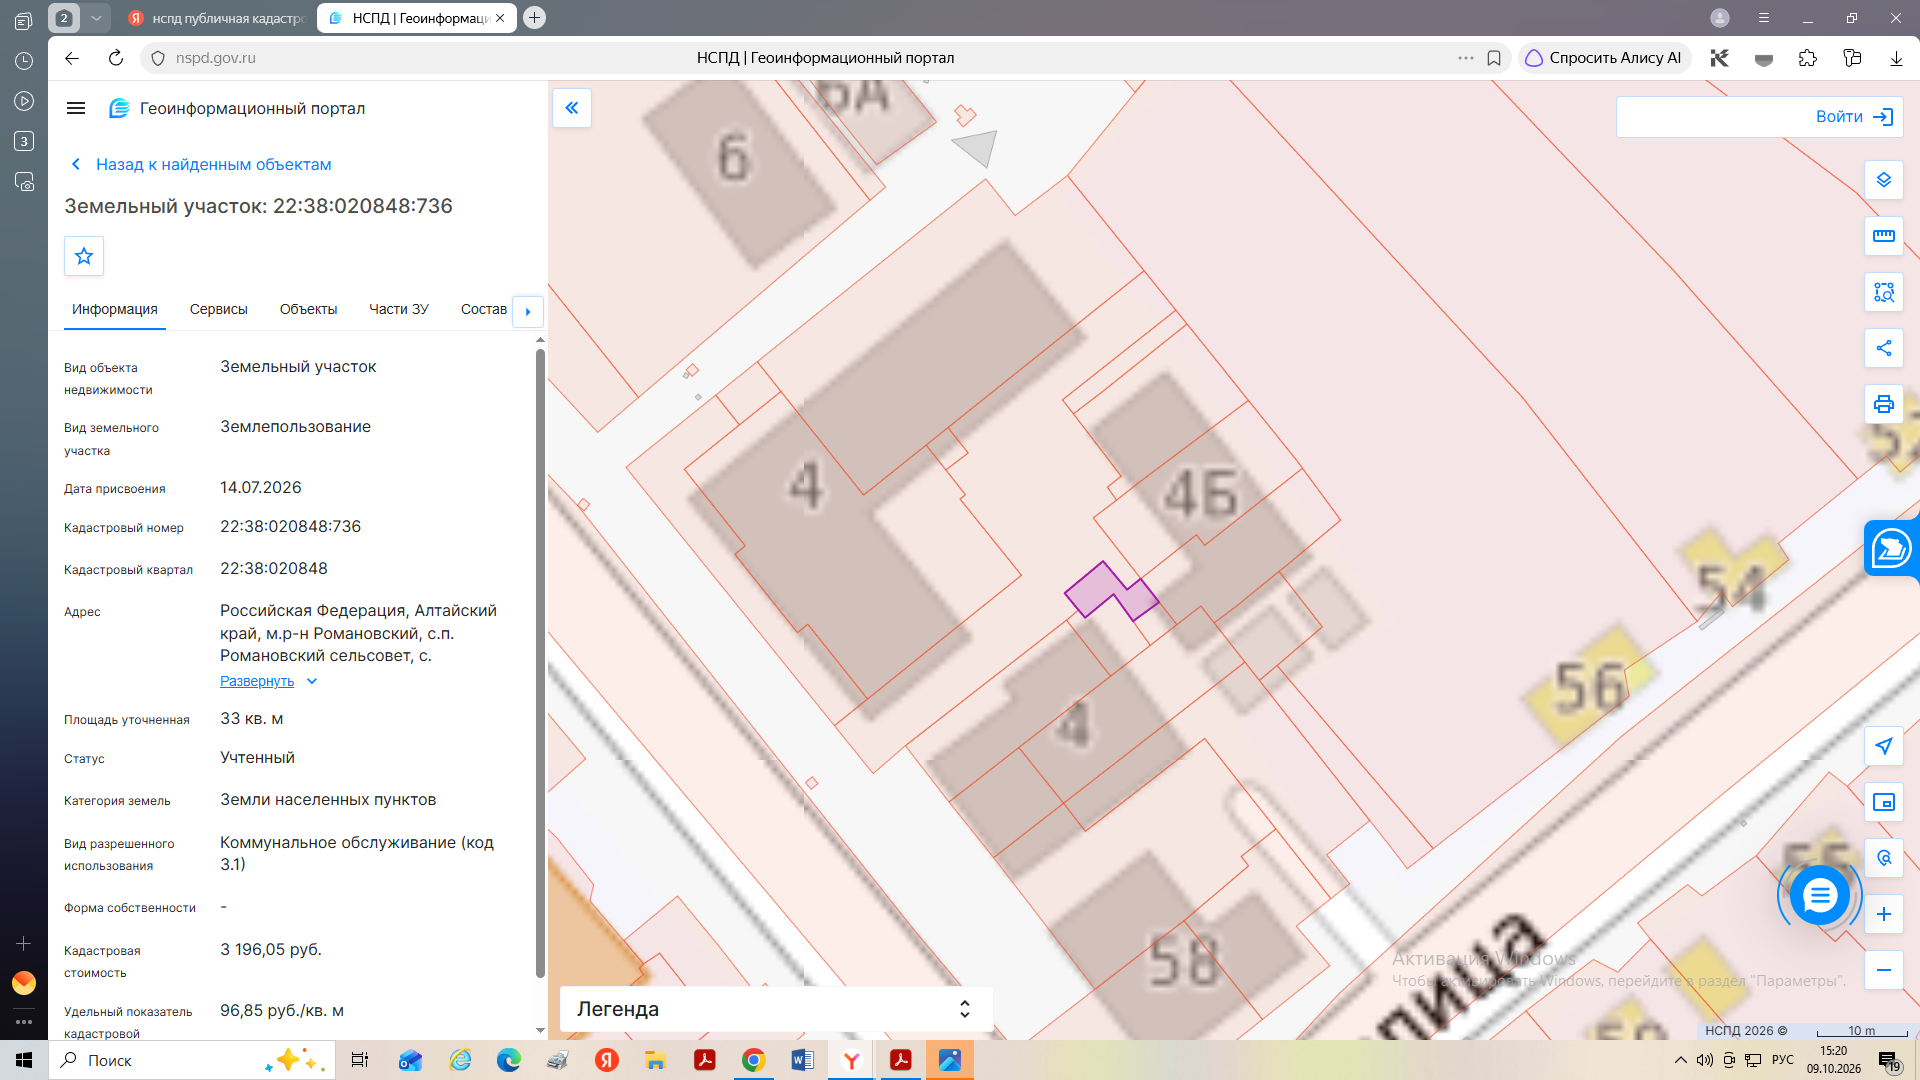Open the Word app on taskbar

pos(802,1060)
